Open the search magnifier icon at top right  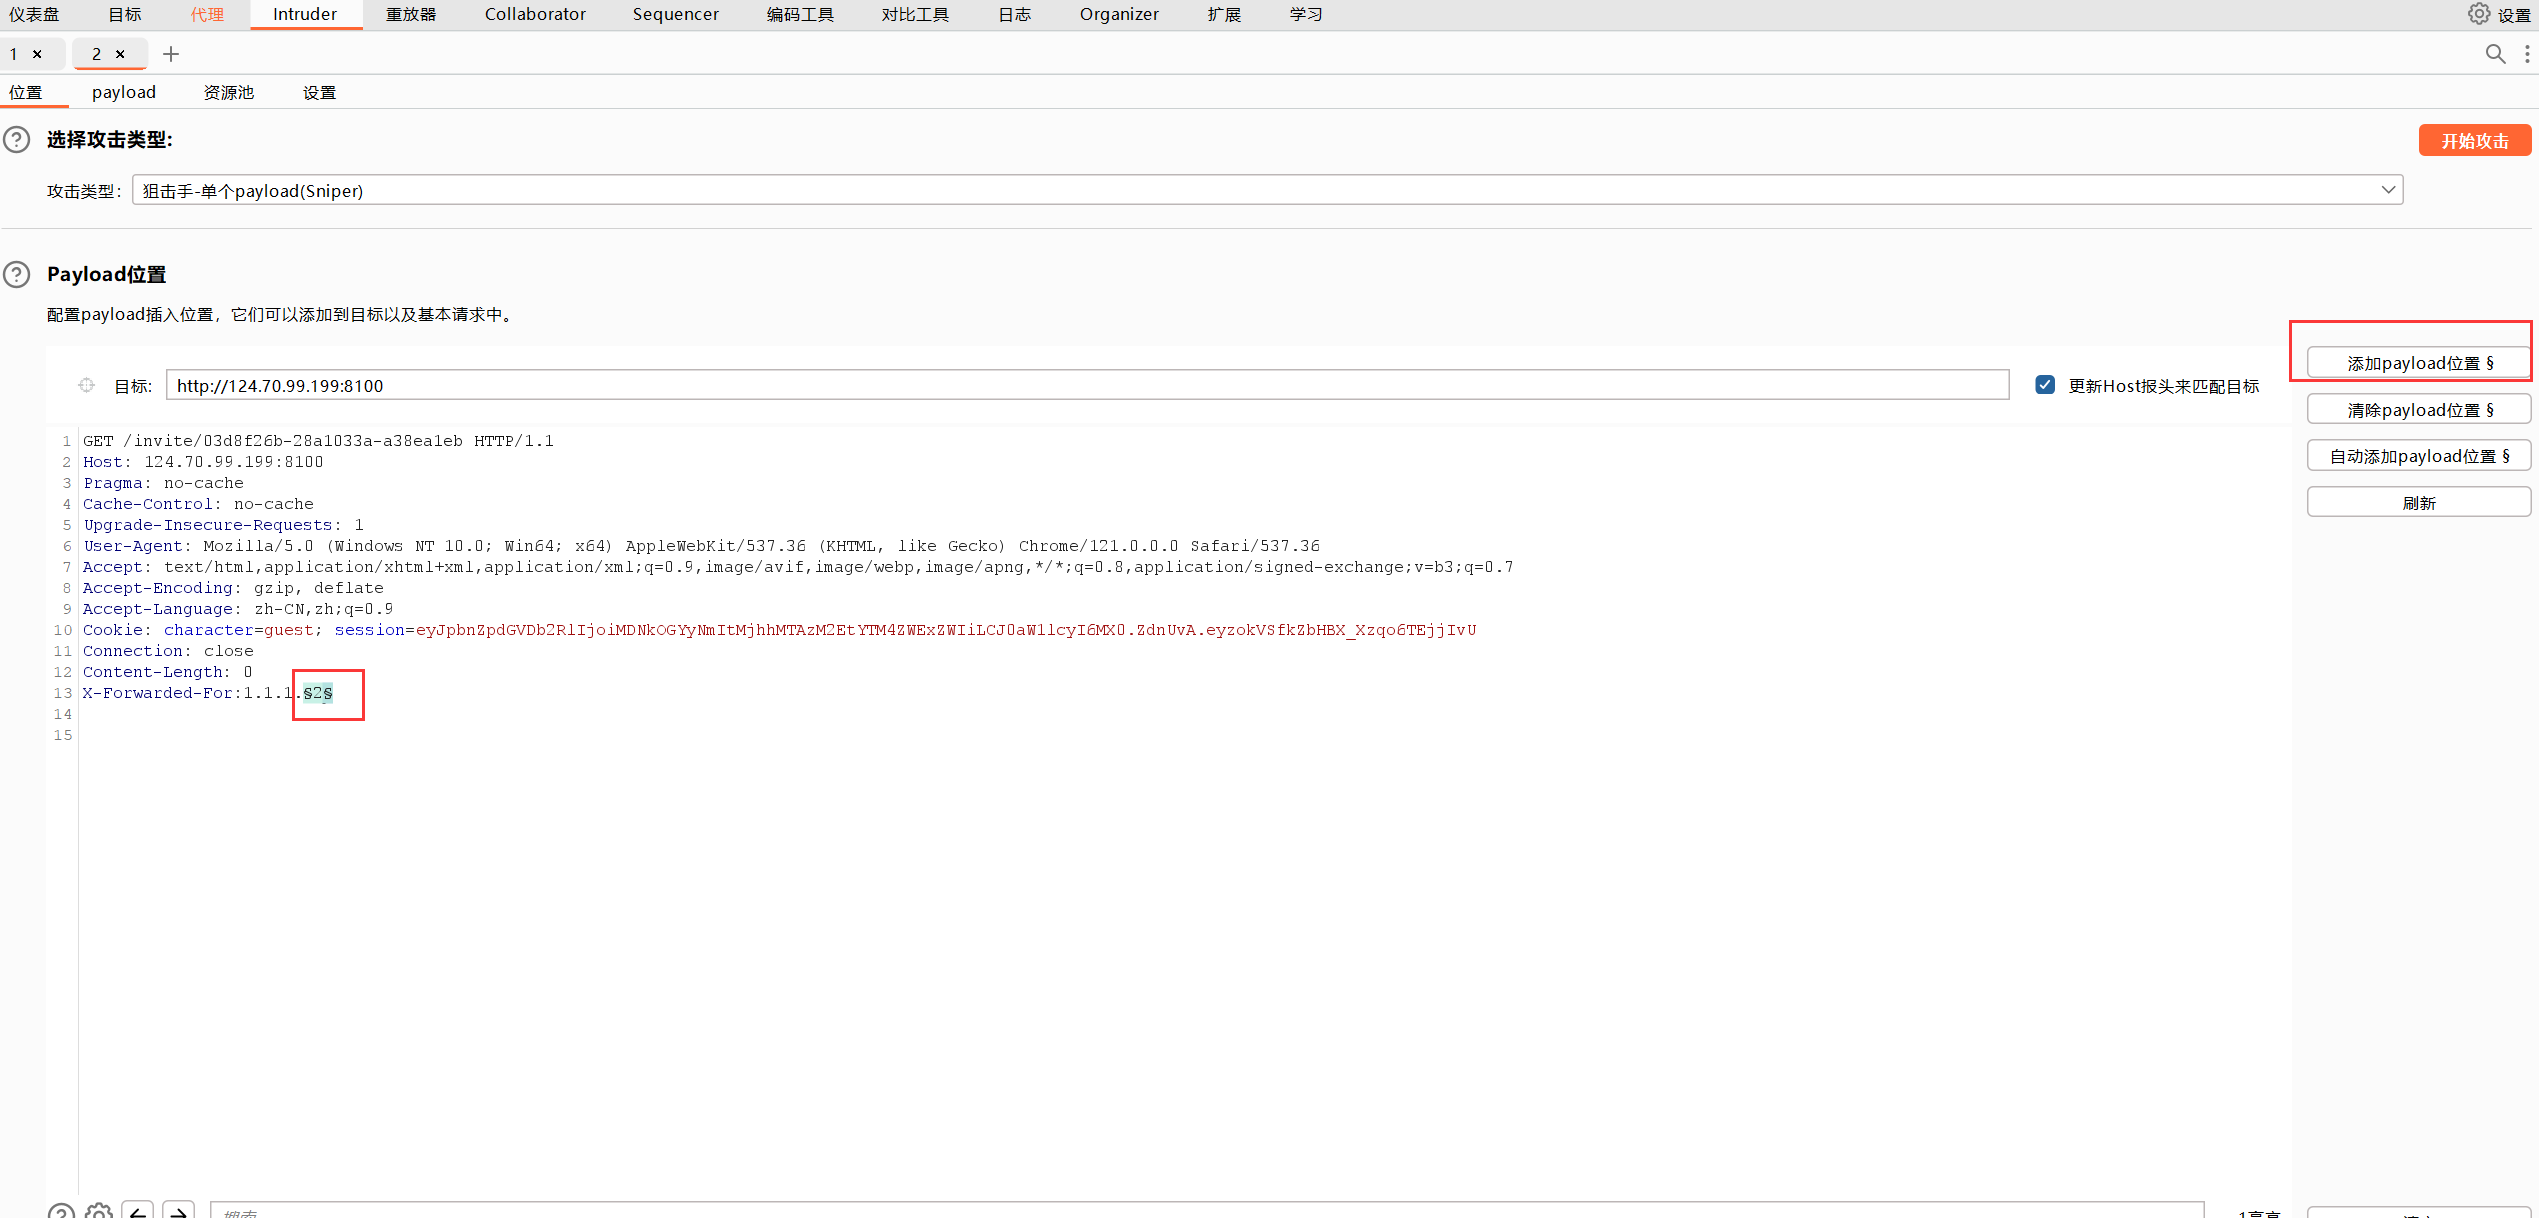pos(2495,54)
